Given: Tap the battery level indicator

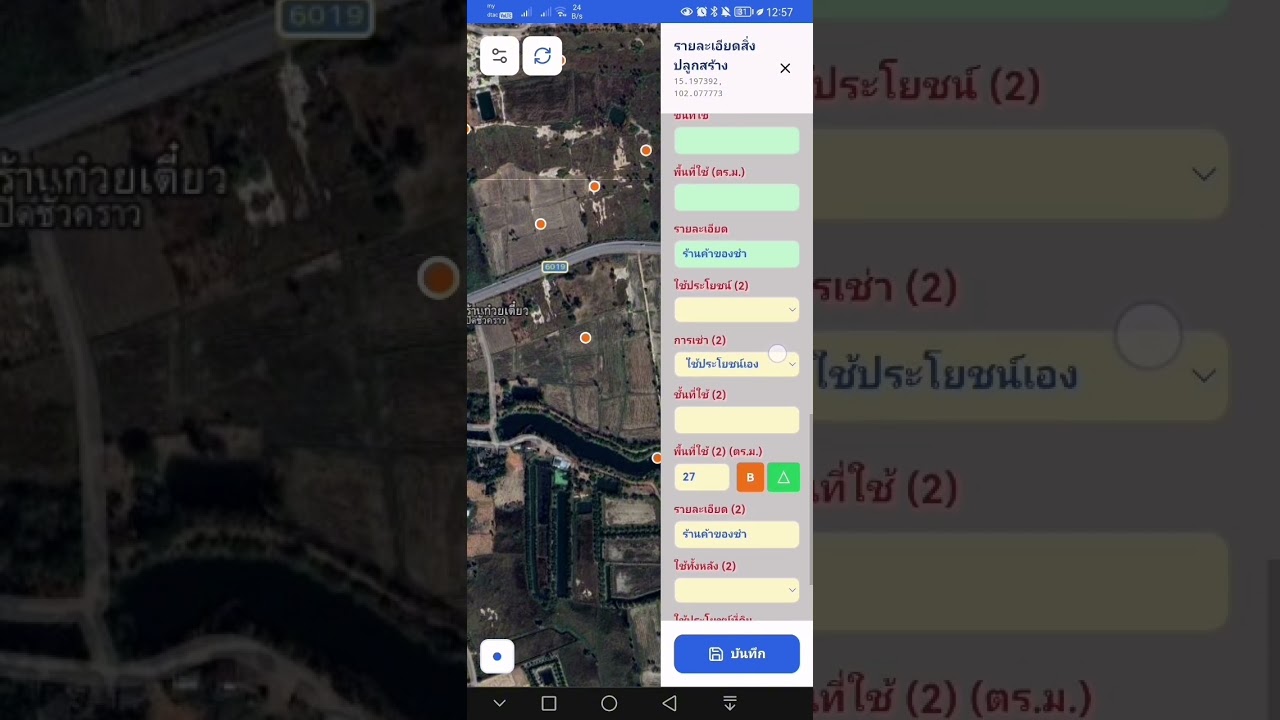Looking at the screenshot, I should [x=744, y=12].
